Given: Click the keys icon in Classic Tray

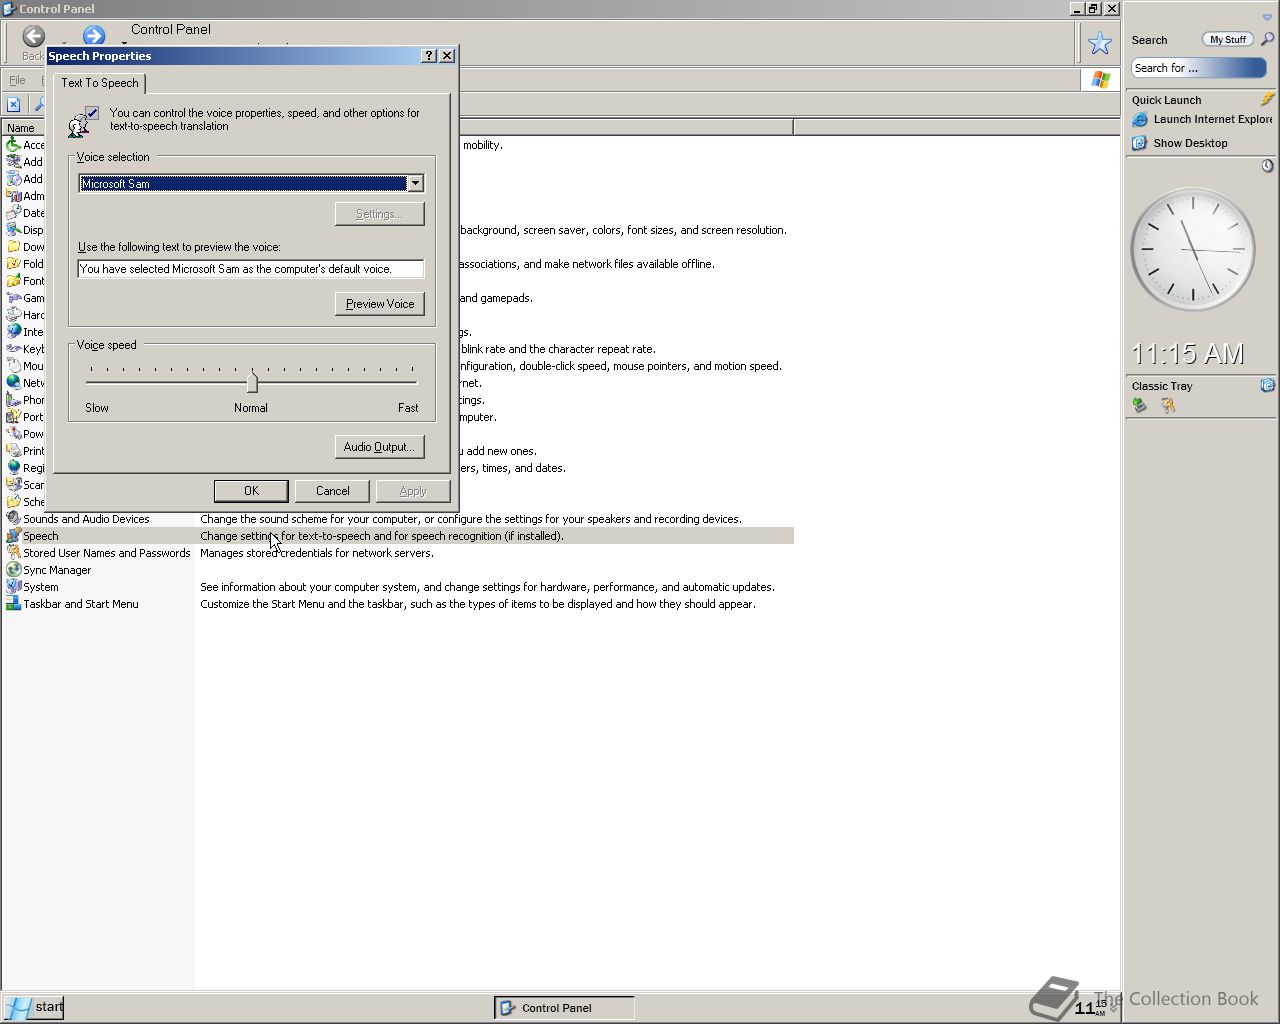Looking at the screenshot, I should pyautogui.click(x=1167, y=405).
